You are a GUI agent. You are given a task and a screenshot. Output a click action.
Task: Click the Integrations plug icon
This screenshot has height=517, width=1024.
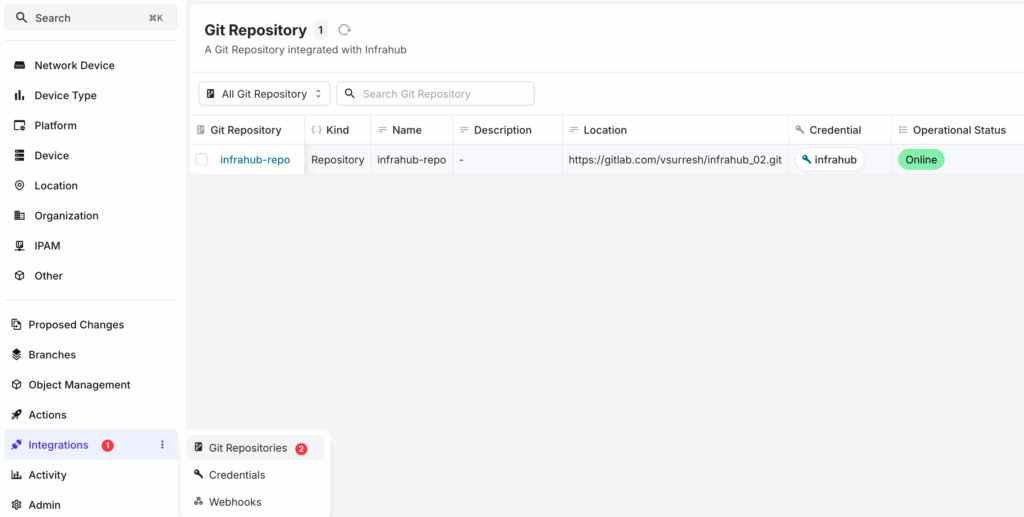pos(16,445)
